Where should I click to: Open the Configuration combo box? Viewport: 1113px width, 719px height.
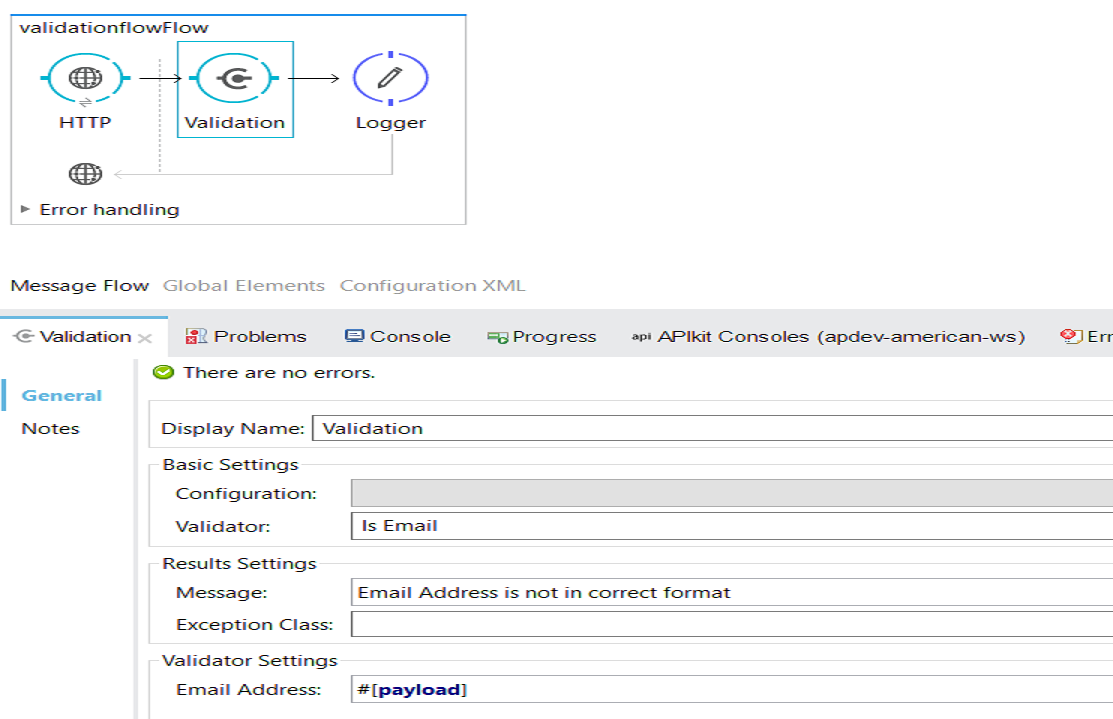click(731, 493)
